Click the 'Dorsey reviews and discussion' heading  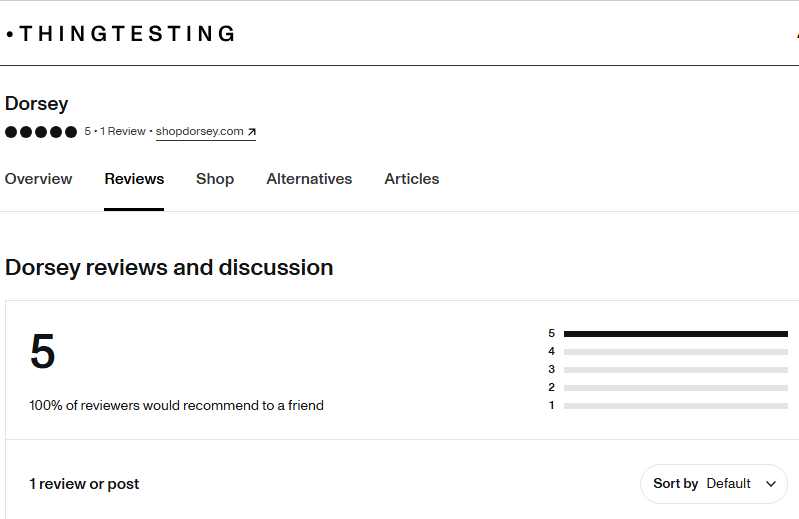(x=169, y=268)
